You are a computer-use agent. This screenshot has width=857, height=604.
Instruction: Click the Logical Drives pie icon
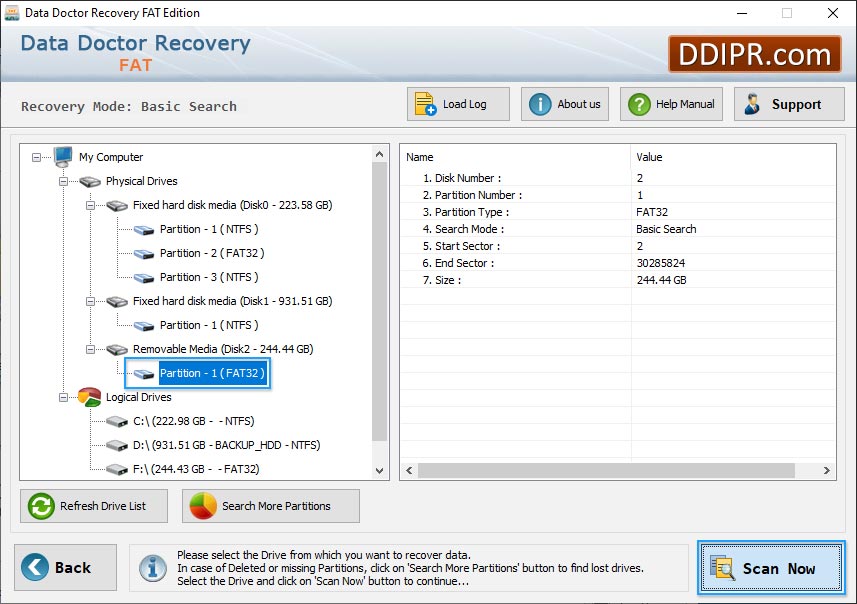tap(90, 397)
